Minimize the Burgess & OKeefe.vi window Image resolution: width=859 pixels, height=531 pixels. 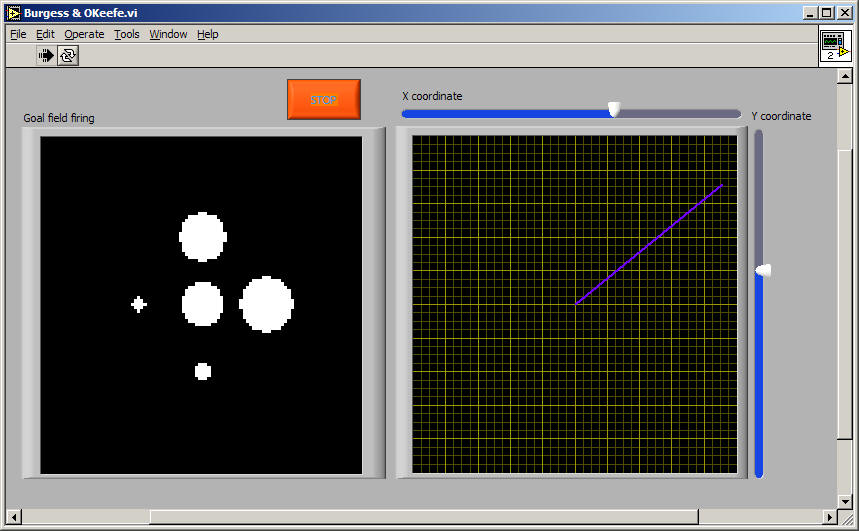(811, 13)
